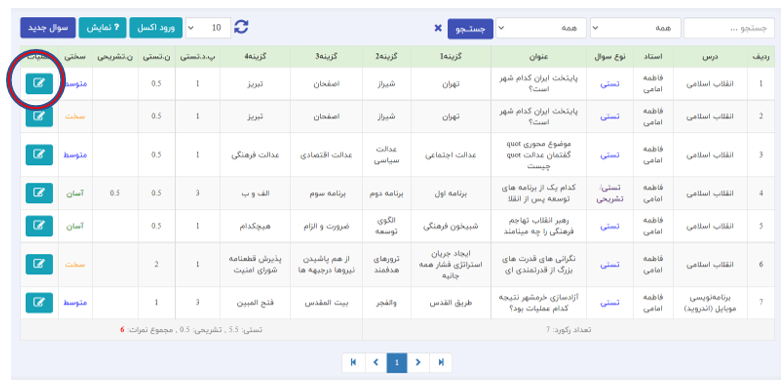Select the شبیخون فرهنگی cell
Screen dimensions: 784x389
click(x=451, y=226)
